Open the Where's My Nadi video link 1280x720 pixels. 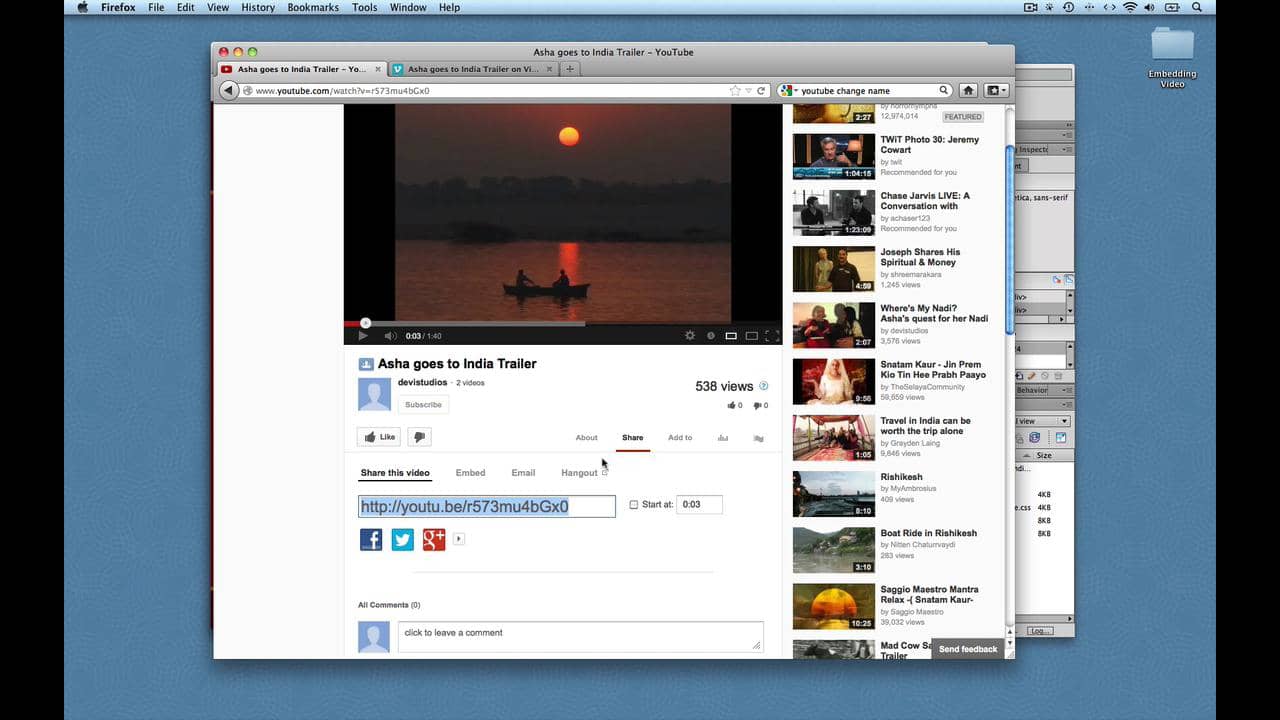coord(934,313)
